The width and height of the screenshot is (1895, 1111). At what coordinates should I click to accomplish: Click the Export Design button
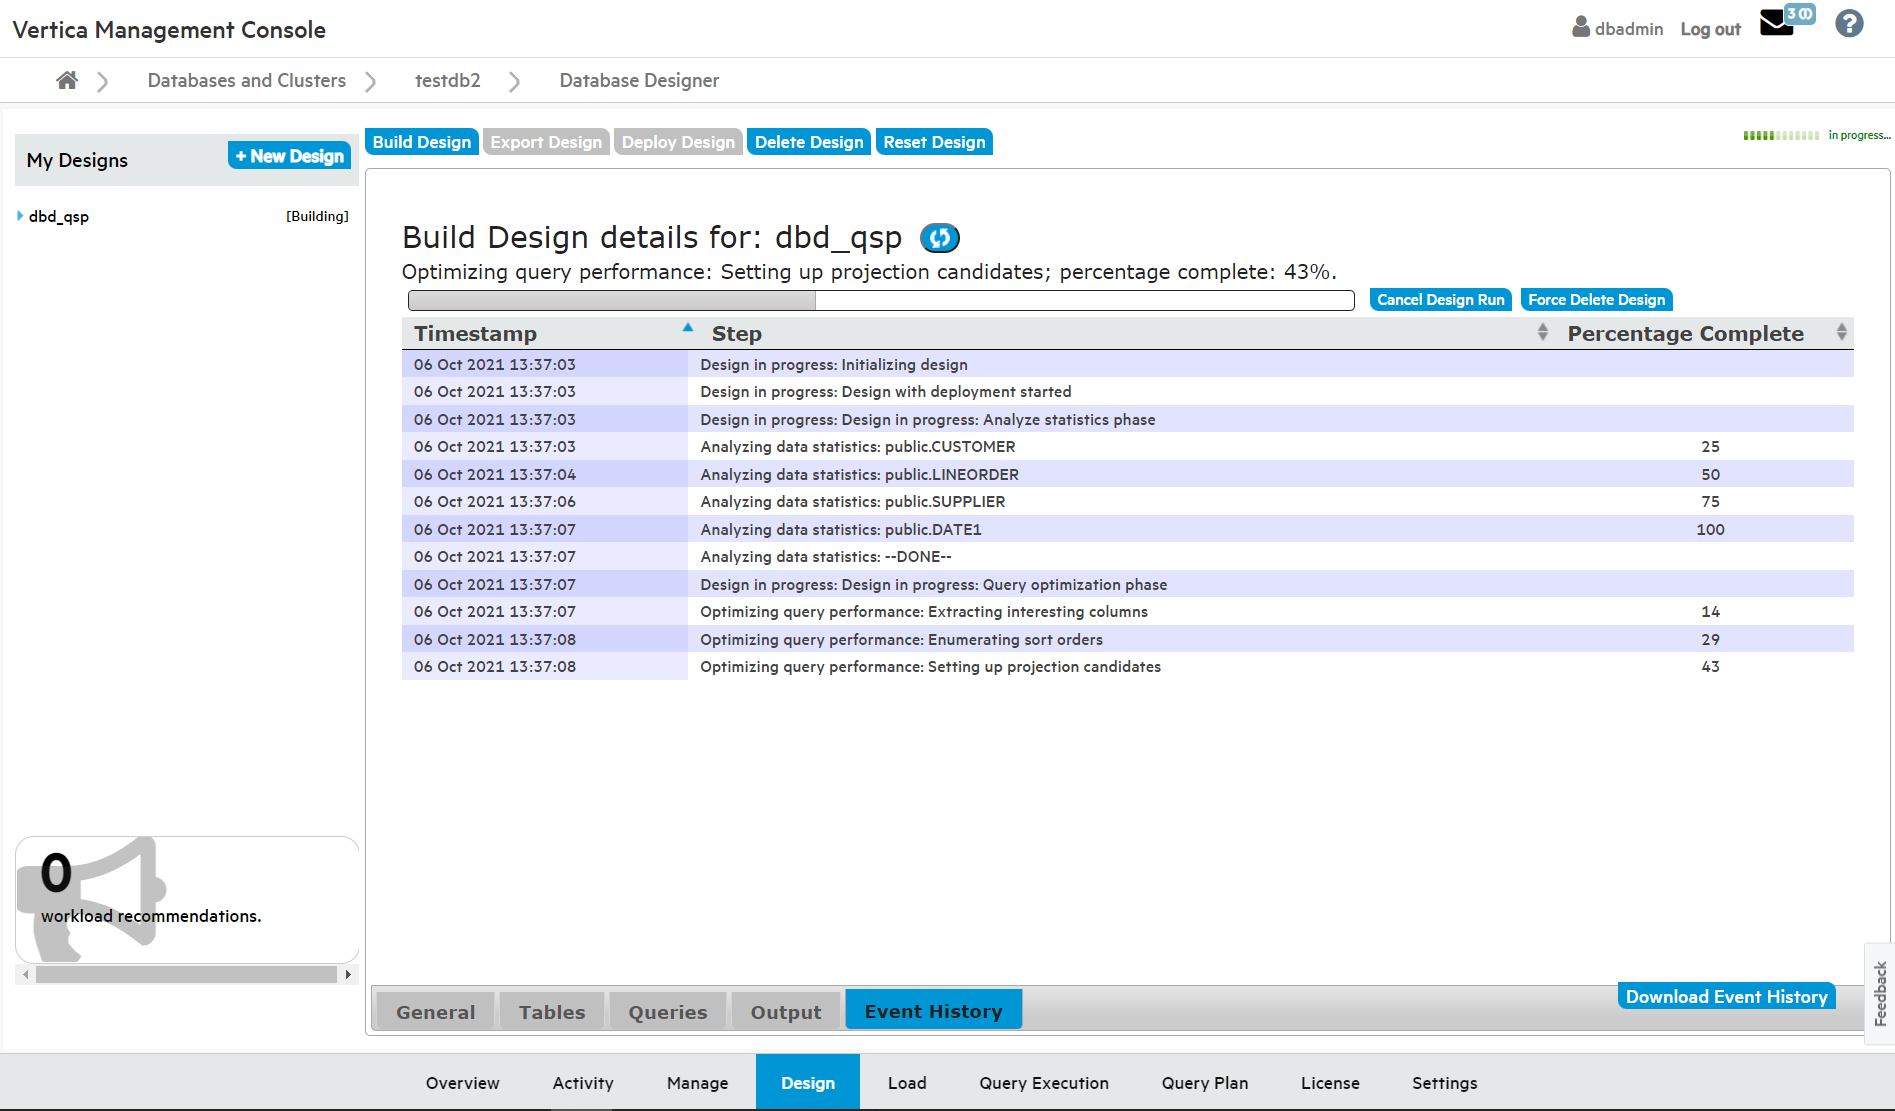click(546, 142)
